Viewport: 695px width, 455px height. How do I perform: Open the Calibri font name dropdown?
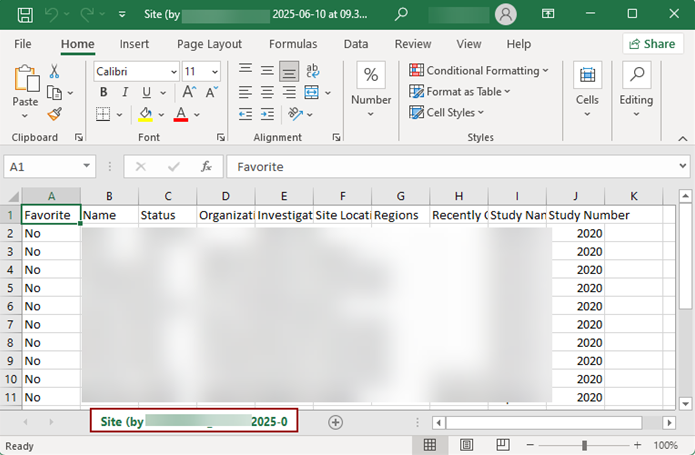coord(173,72)
